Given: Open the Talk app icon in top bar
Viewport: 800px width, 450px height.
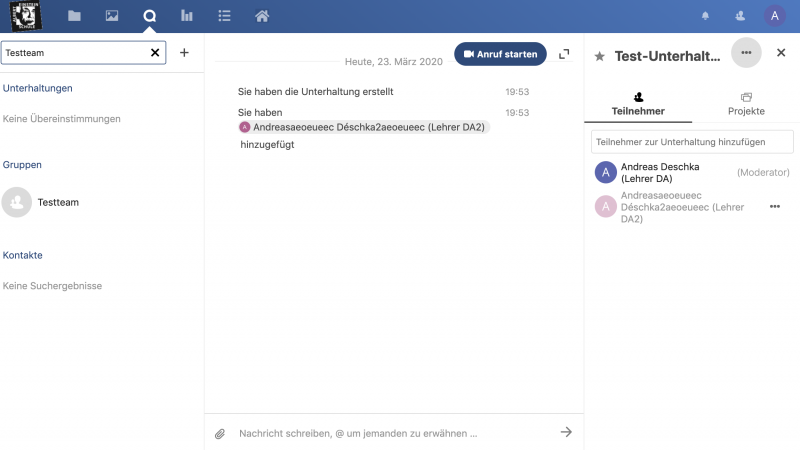Looking at the screenshot, I should [x=150, y=16].
